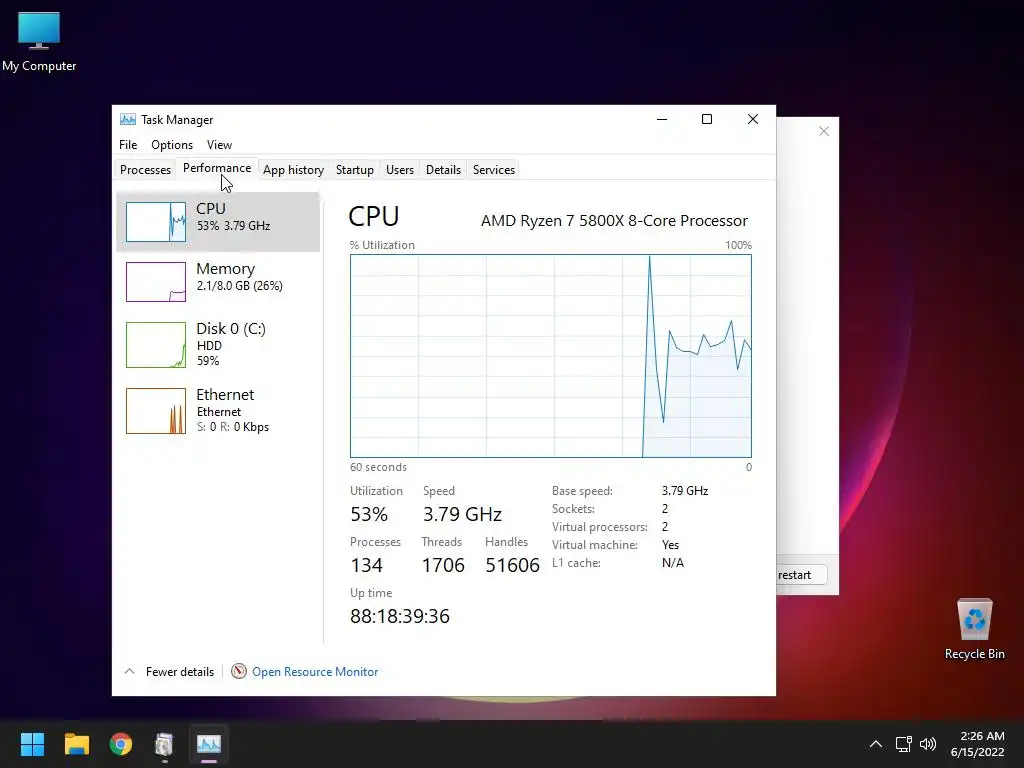Open the Options menu

[x=172, y=144]
